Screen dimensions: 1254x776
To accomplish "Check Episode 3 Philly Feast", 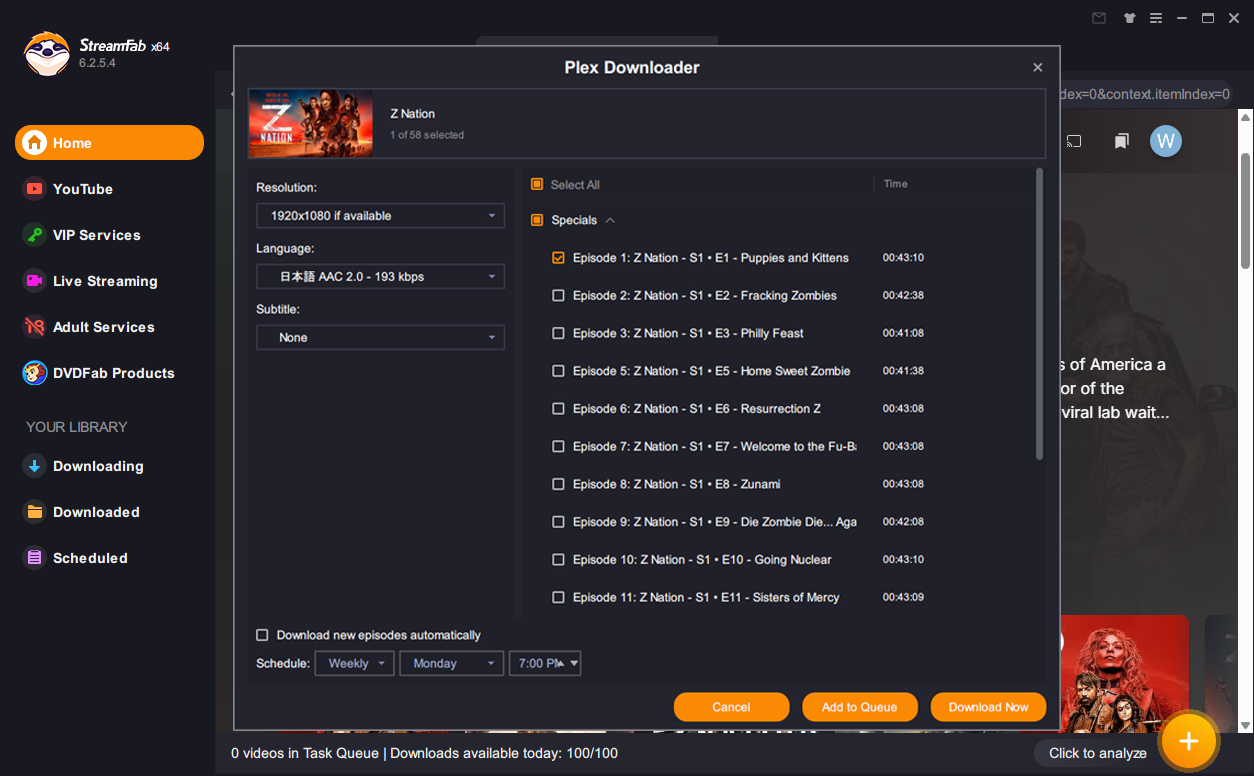I will [559, 333].
